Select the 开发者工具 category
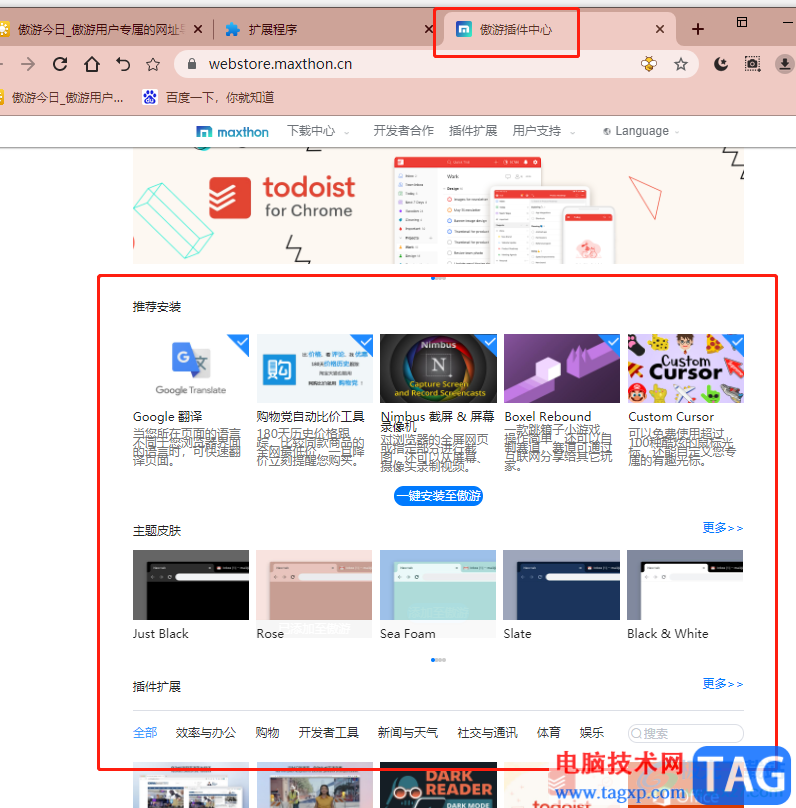This screenshot has width=796, height=808. tap(329, 733)
